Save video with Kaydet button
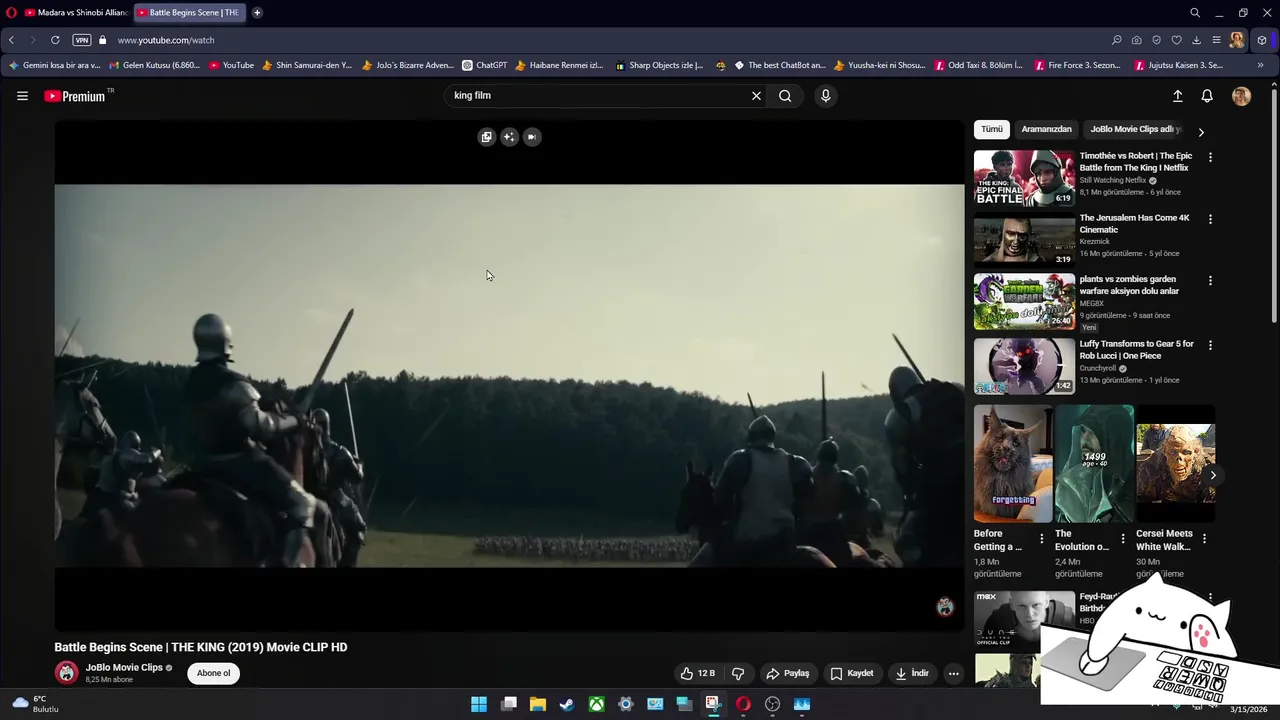This screenshot has height=720, width=1280. [x=851, y=673]
